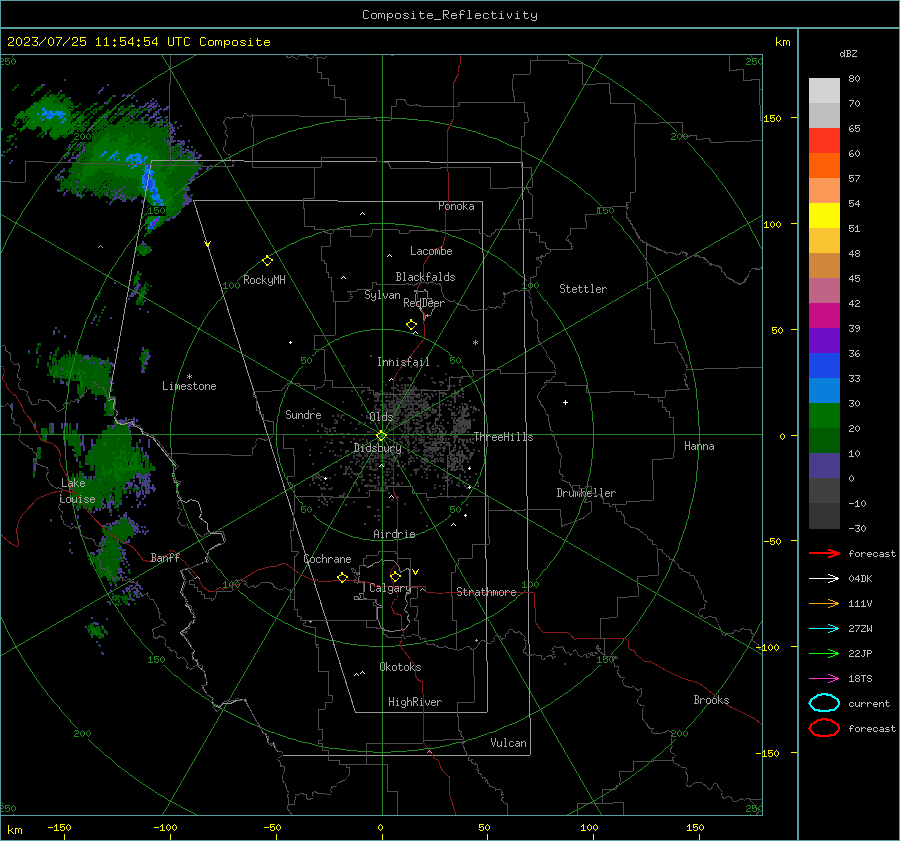Click the Banff label
The width and height of the screenshot is (900, 841).
[x=165, y=558]
